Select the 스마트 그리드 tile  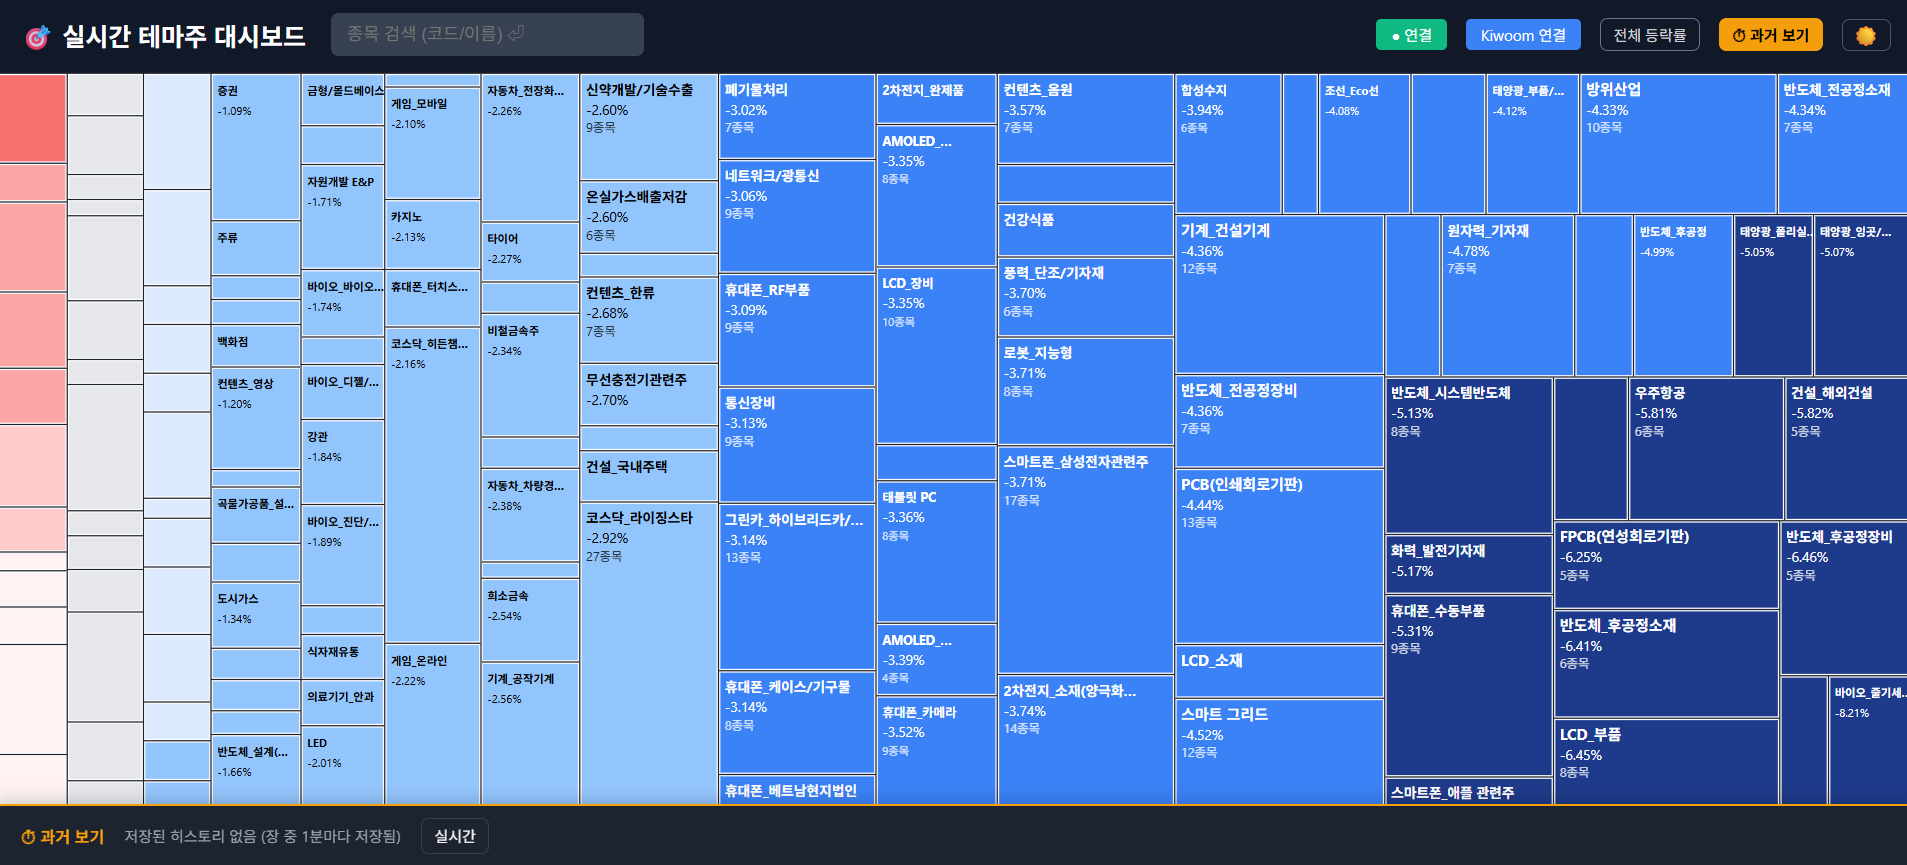1279,751
